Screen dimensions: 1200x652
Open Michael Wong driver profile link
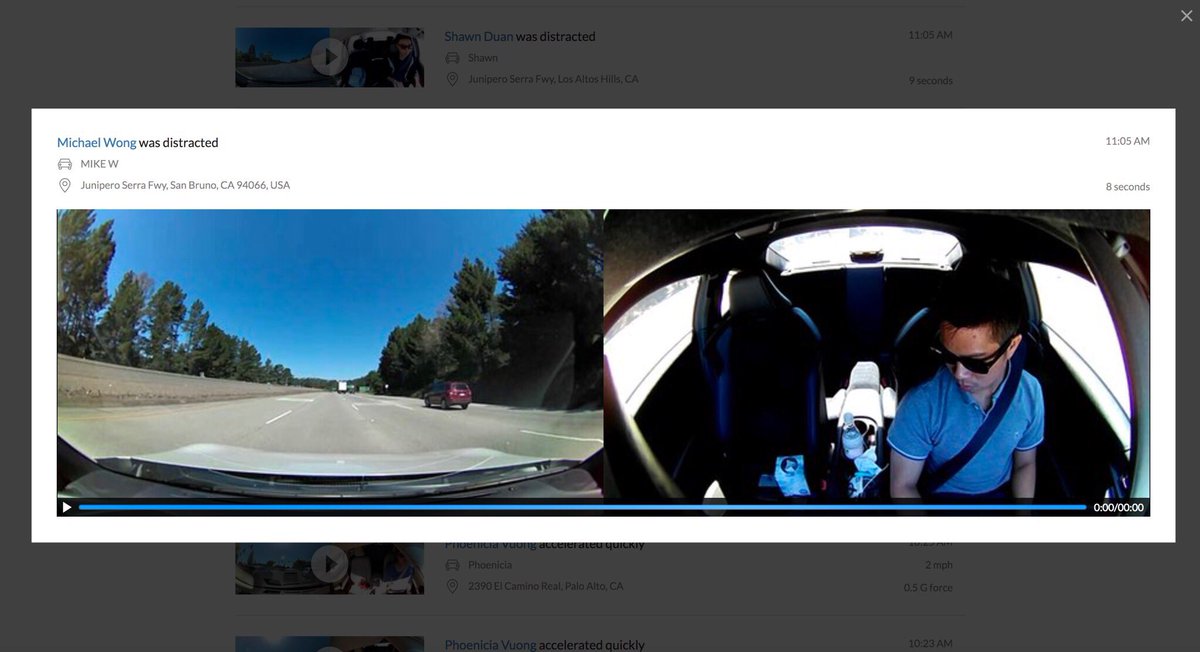96,143
